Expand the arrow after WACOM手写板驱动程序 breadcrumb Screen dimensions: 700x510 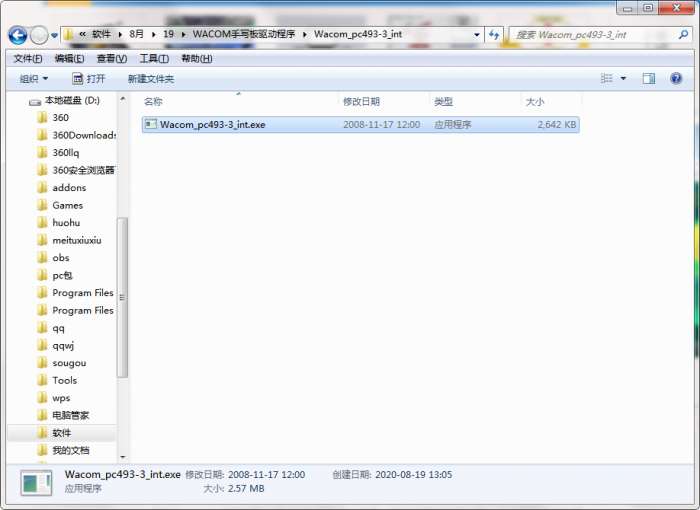[305, 34]
